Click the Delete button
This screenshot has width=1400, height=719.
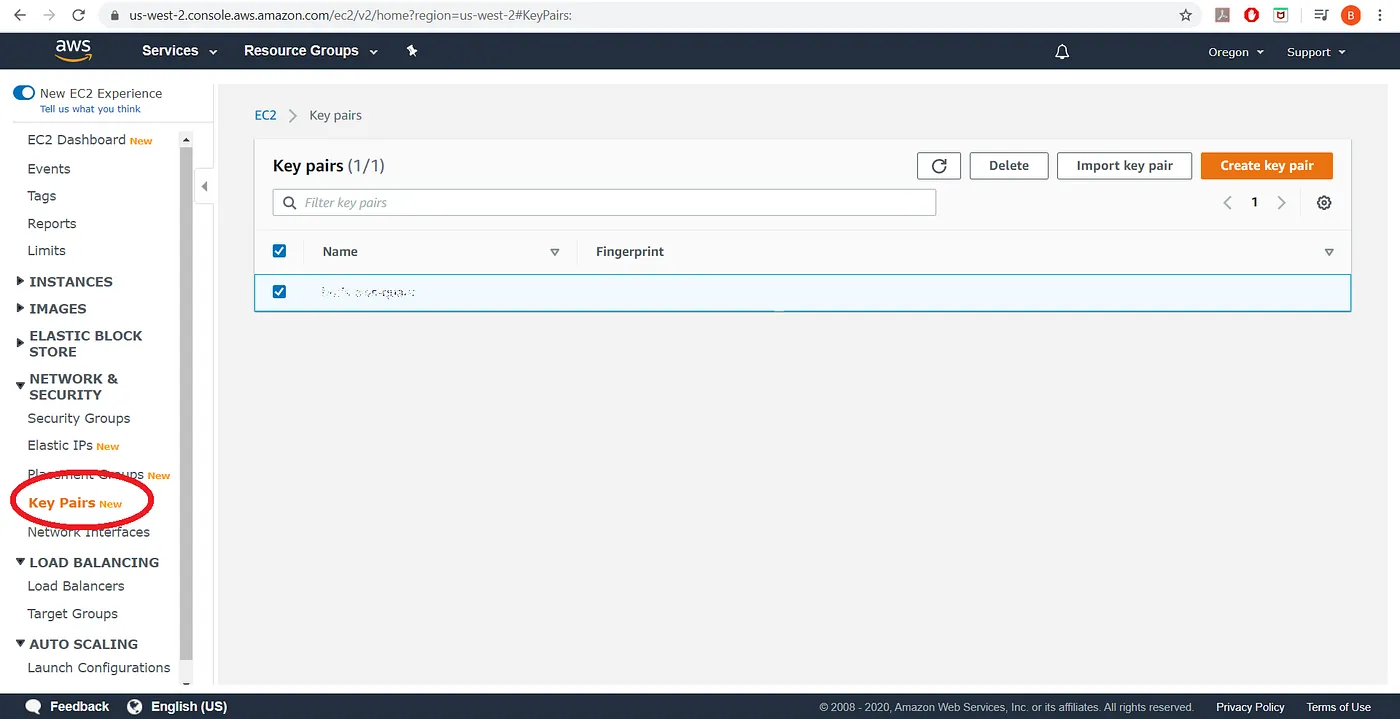1009,166
